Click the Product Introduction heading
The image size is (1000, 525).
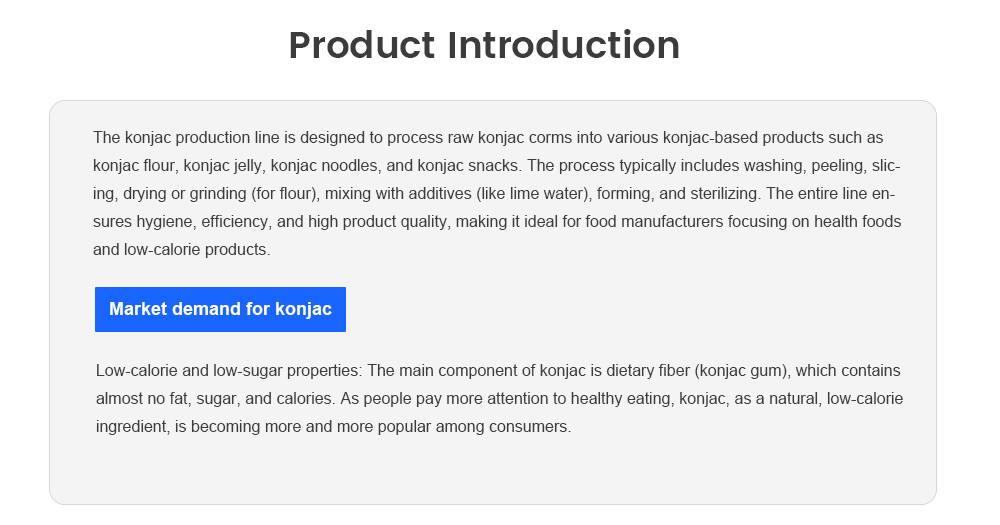484,45
